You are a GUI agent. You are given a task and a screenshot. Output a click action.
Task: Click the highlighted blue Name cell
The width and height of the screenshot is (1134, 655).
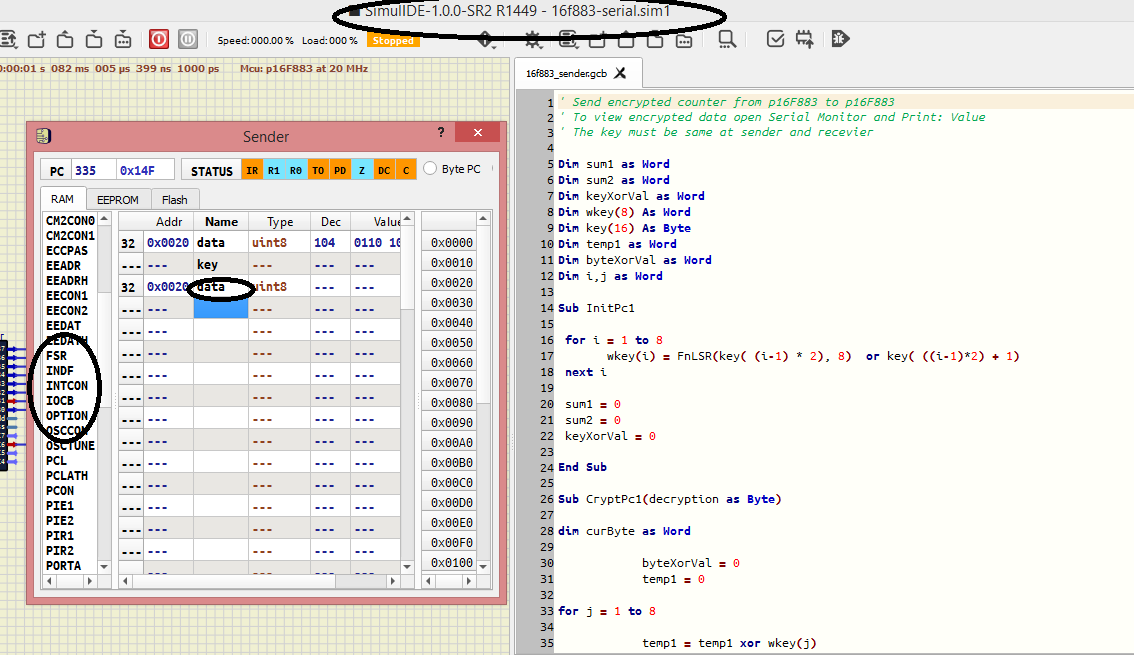219,309
